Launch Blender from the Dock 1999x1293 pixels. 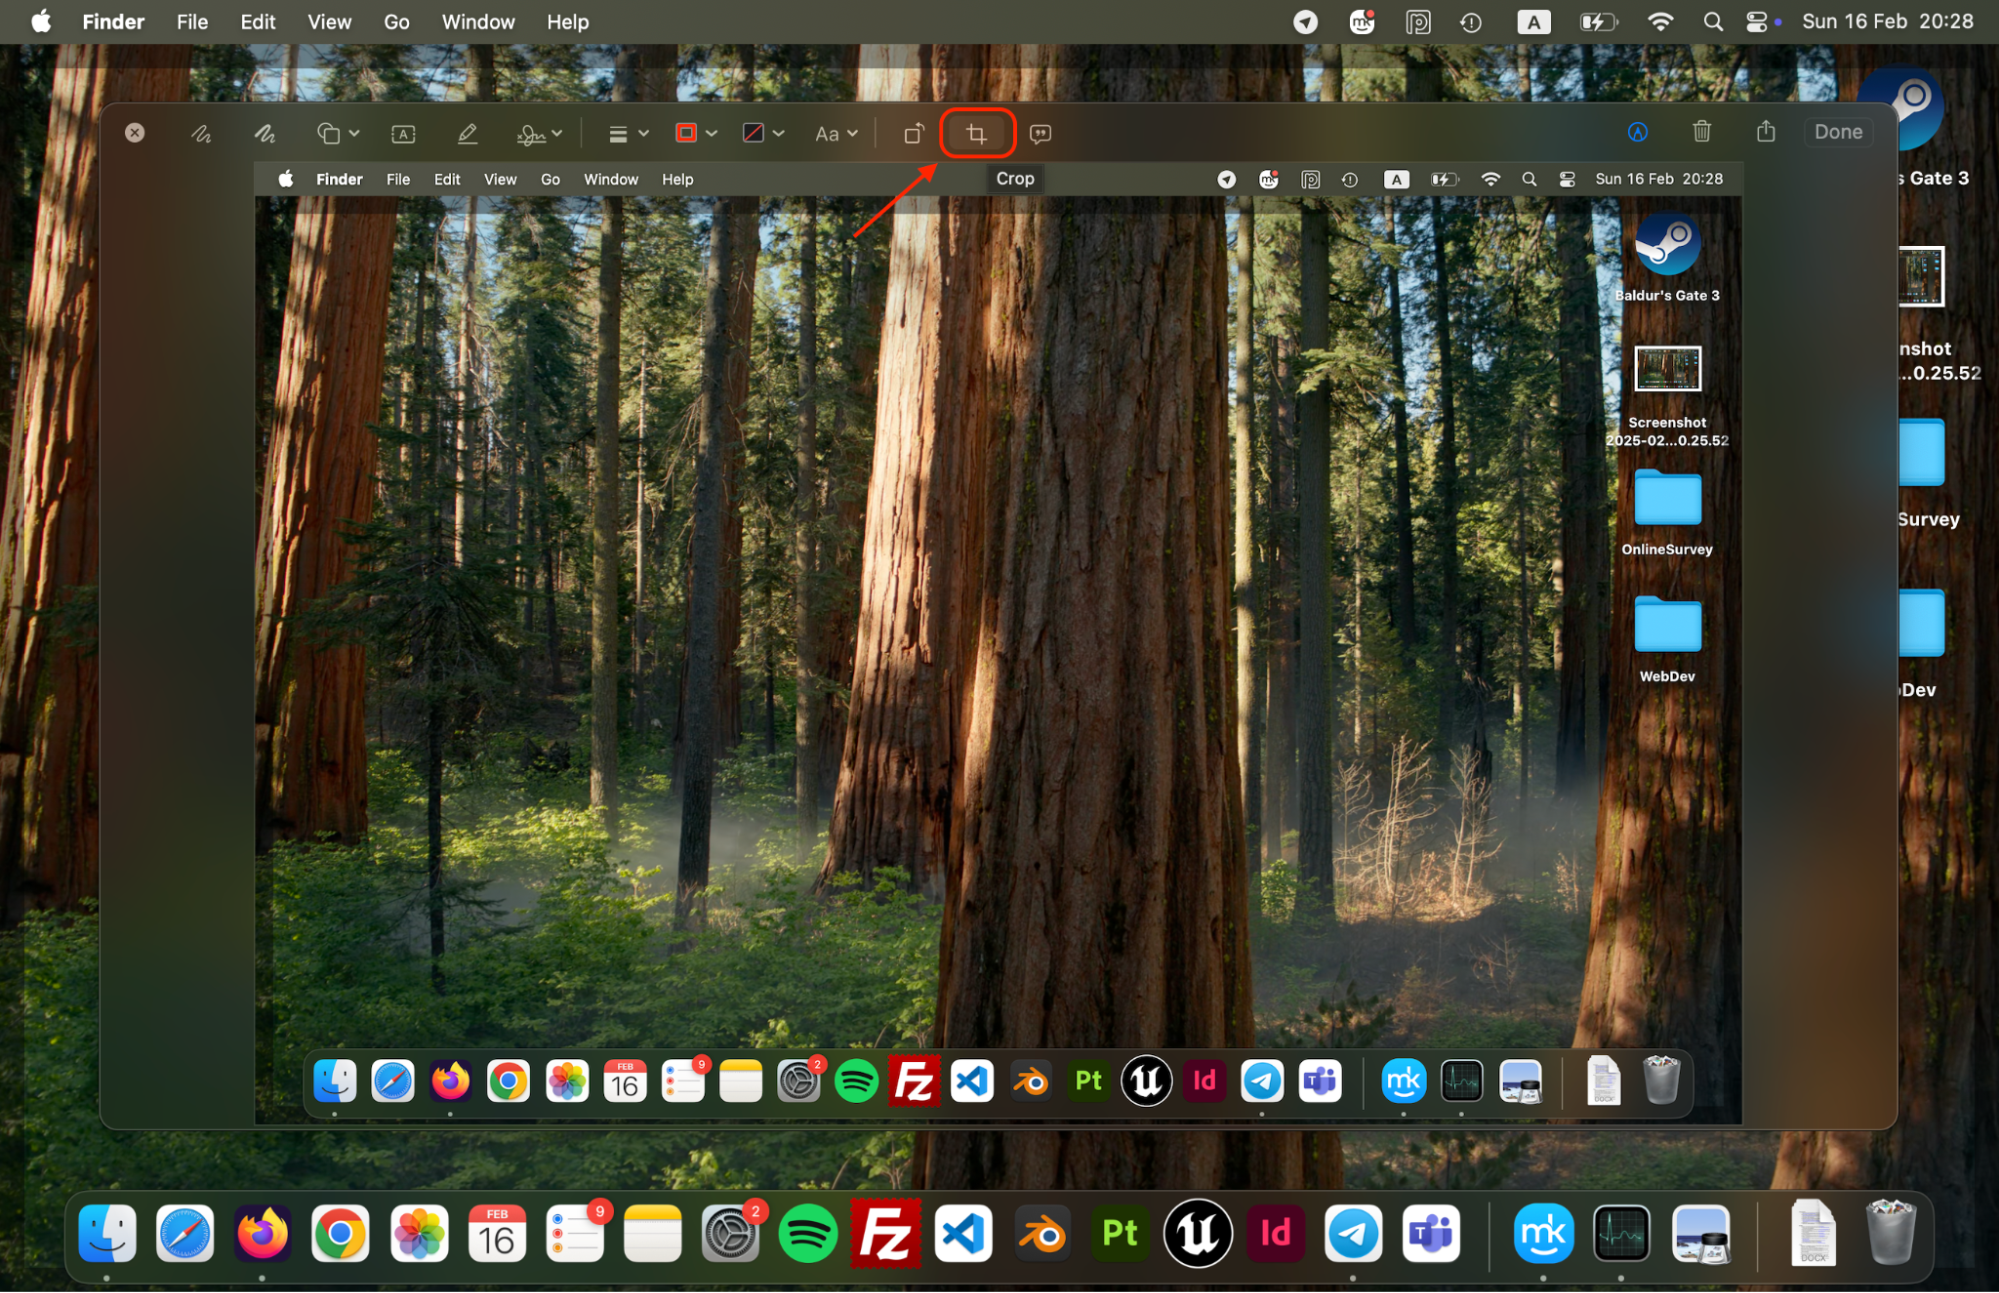coord(1044,1233)
